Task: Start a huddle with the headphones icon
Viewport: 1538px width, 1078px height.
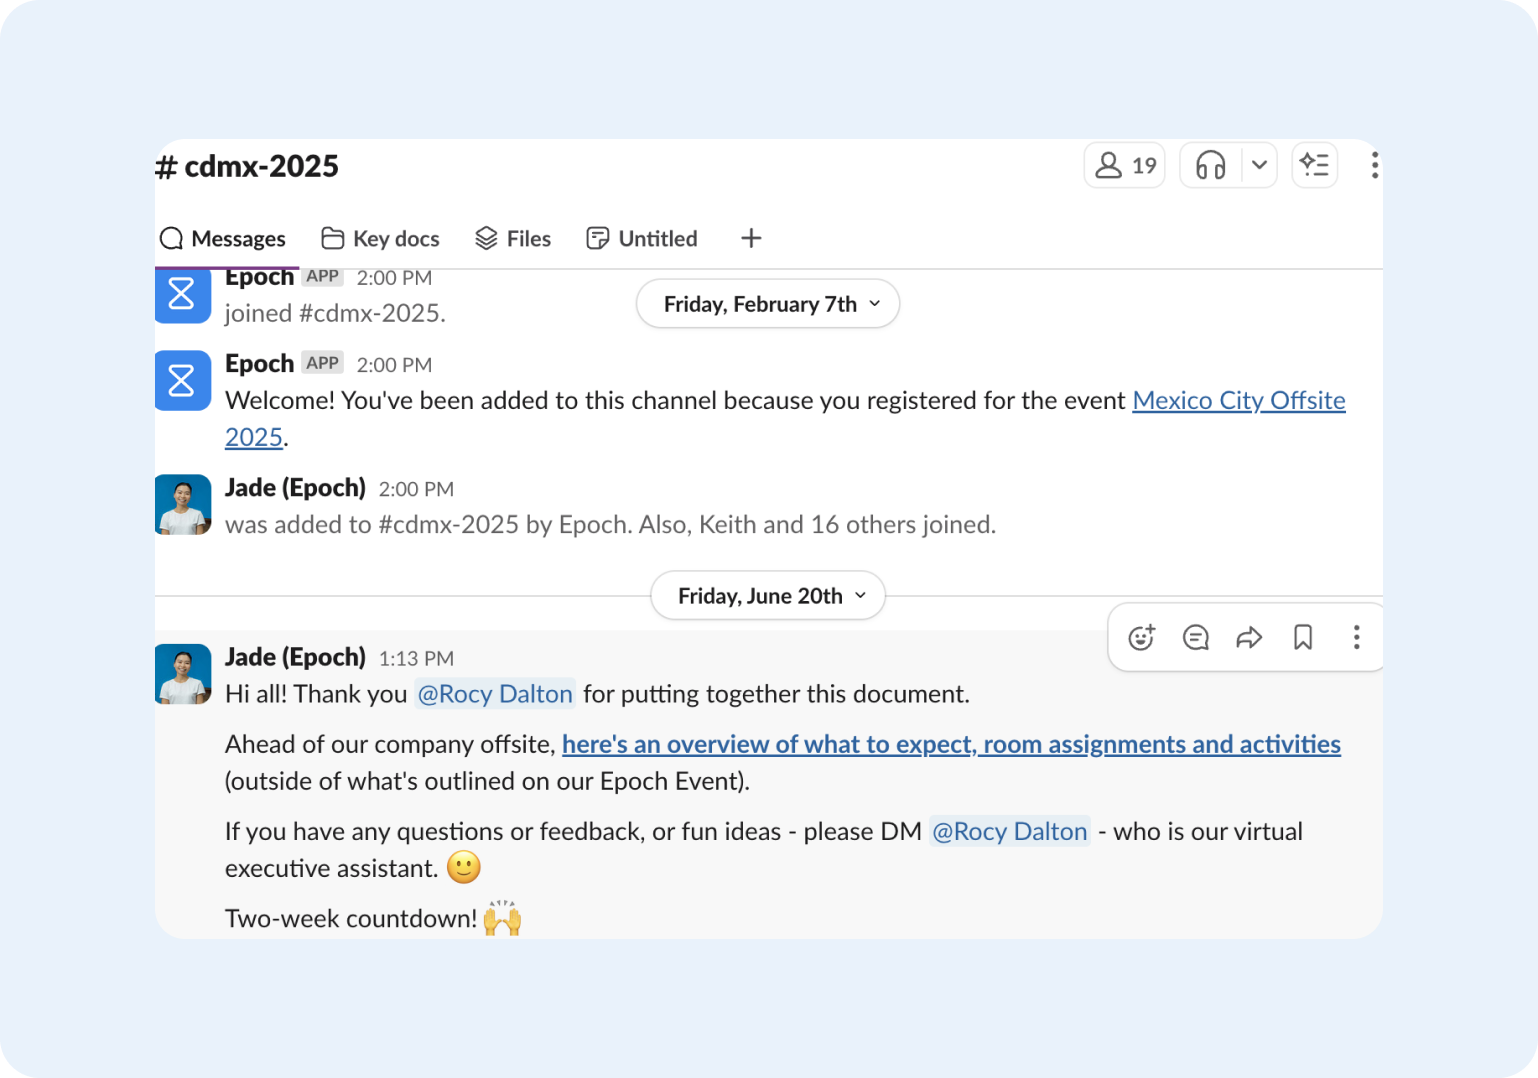Action: pos(1211,165)
